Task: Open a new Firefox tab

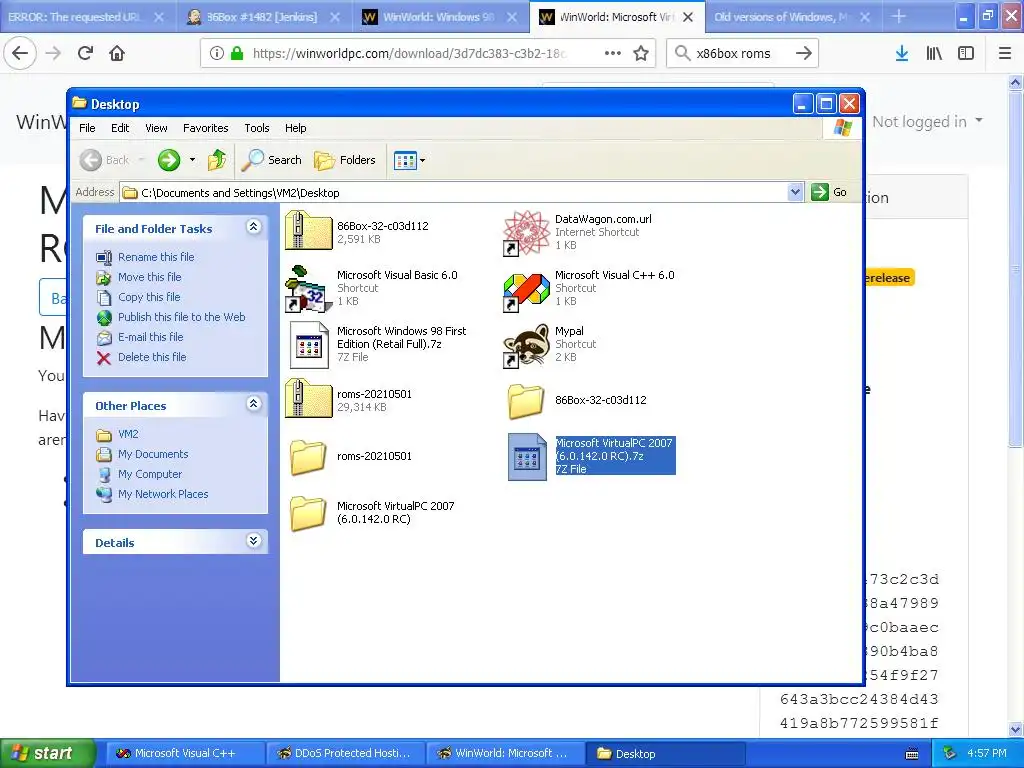Action: [x=899, y=17]
